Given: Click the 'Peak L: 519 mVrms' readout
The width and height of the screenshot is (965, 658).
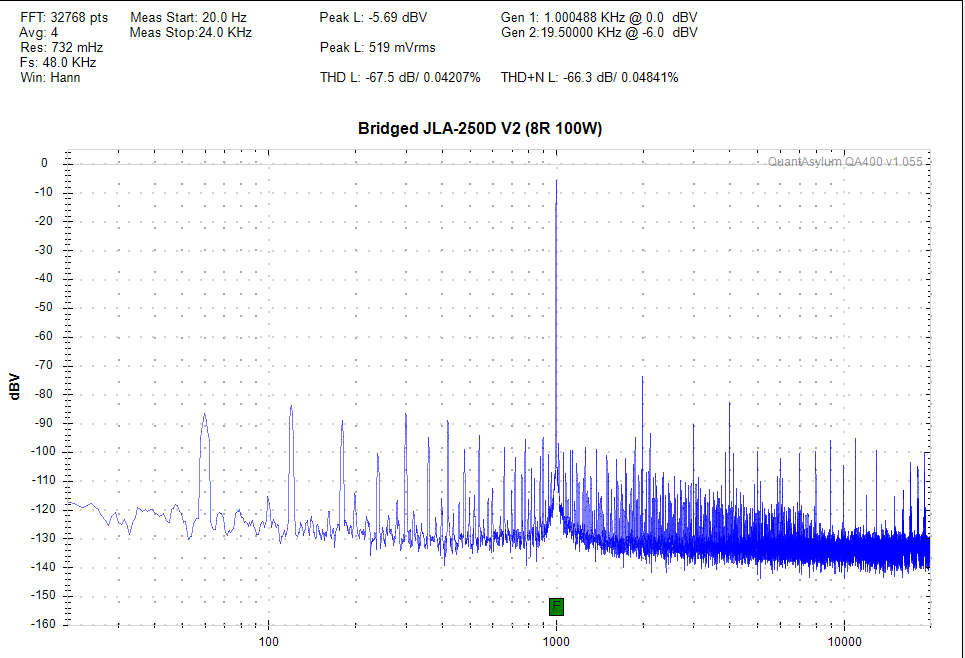Looking at the screenshot, I should [377, 47].
